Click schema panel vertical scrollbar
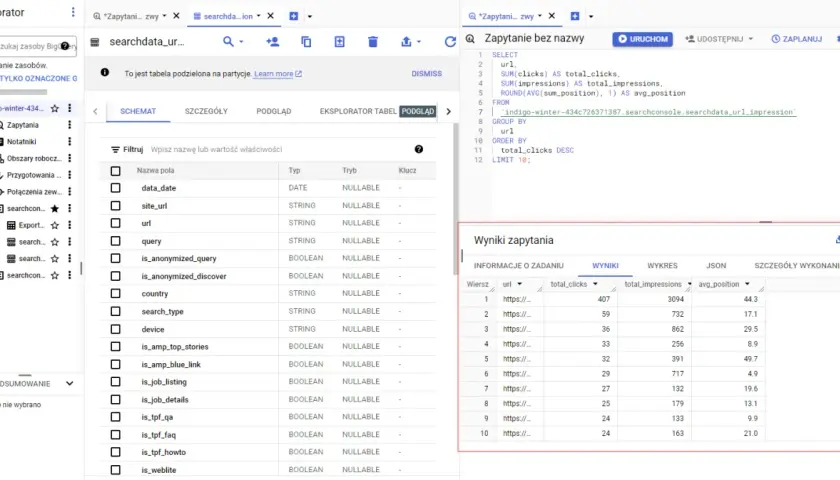The width and height of the screenshot is (840, 480). [456, 198]
